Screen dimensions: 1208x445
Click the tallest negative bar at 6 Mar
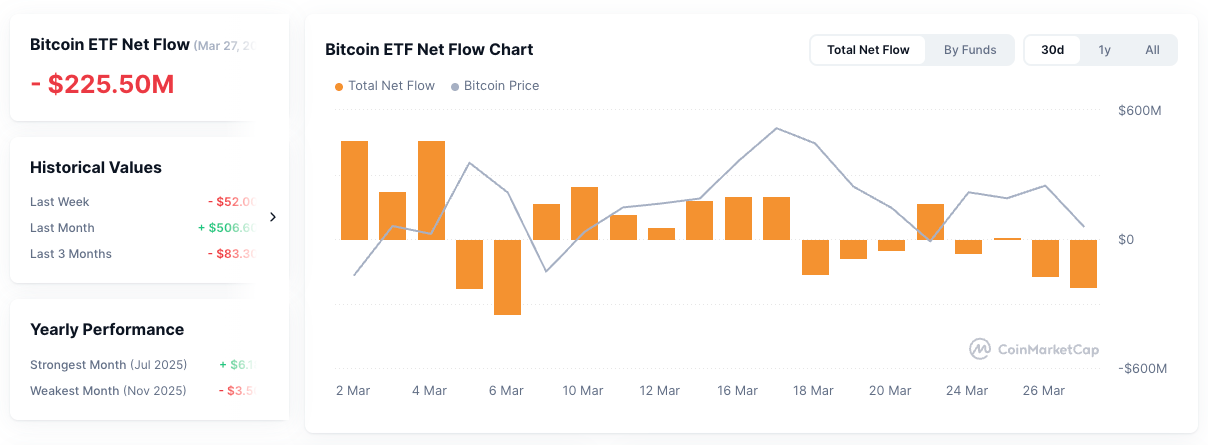pos(508,277)
